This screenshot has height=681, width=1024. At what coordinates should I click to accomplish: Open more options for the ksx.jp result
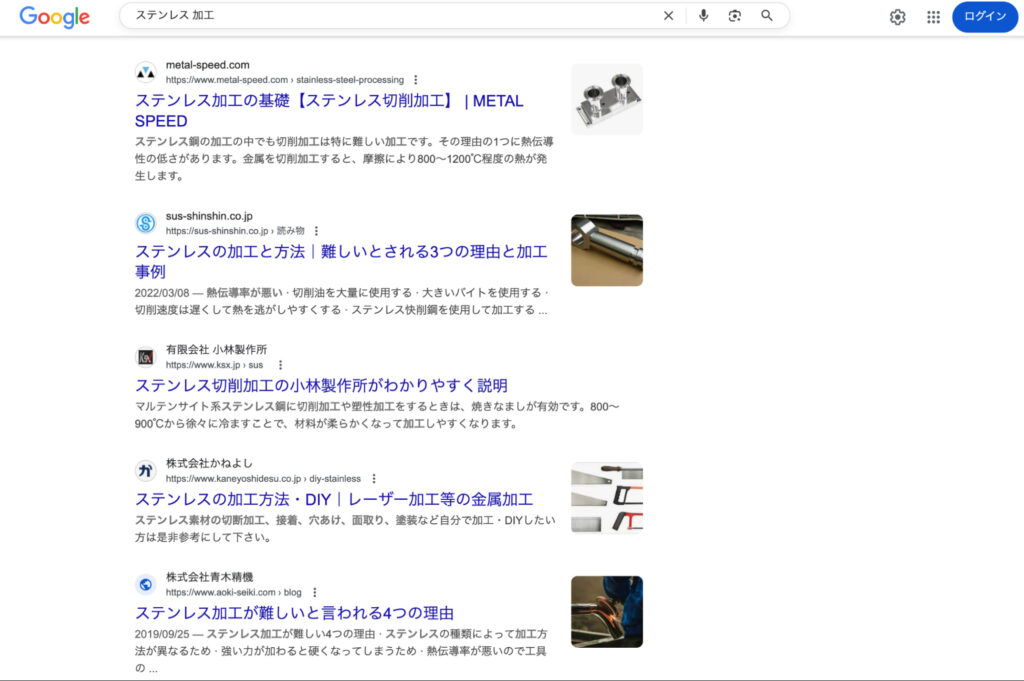(280, 365)
